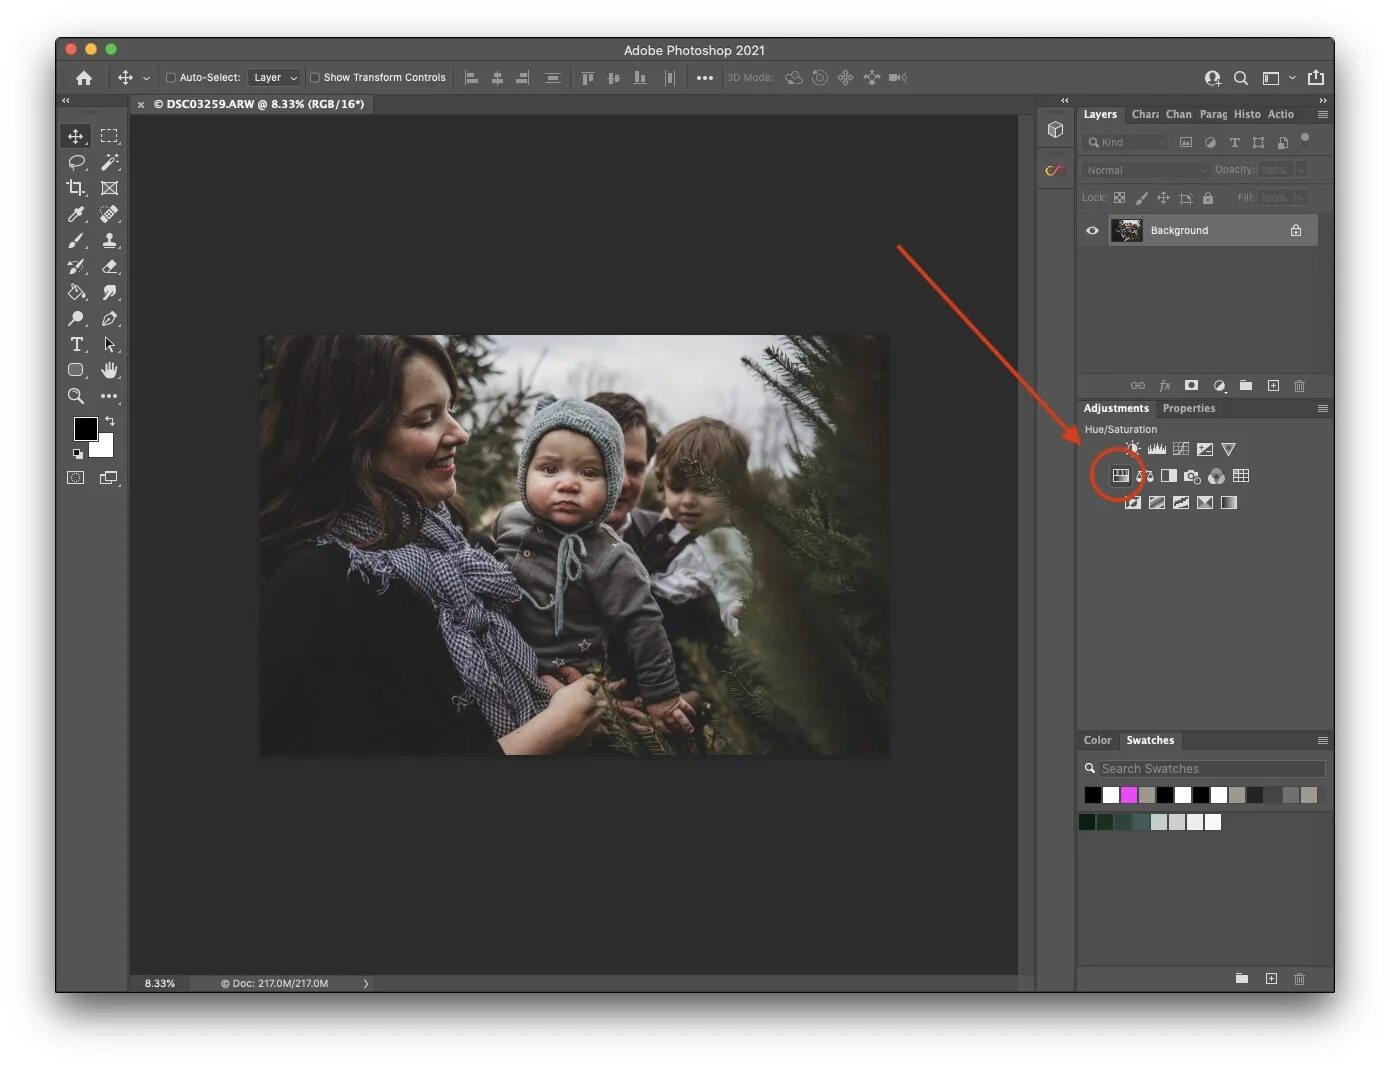Enable Show Transform Controls checkbox

[315, 78]
